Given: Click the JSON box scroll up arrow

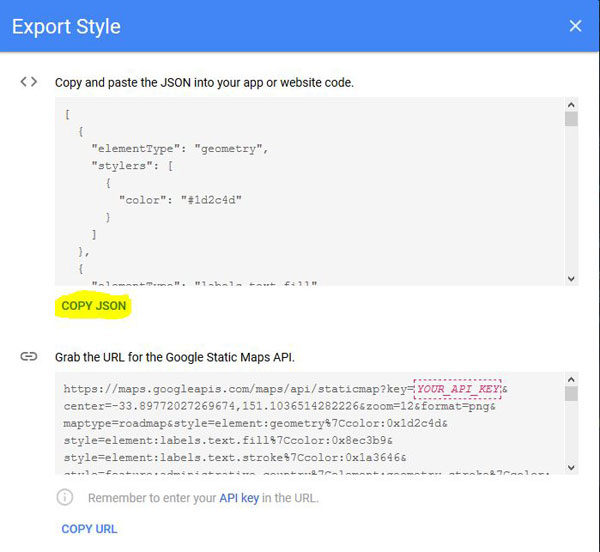Looking at the screenshot, I should [x=571, y=105].
